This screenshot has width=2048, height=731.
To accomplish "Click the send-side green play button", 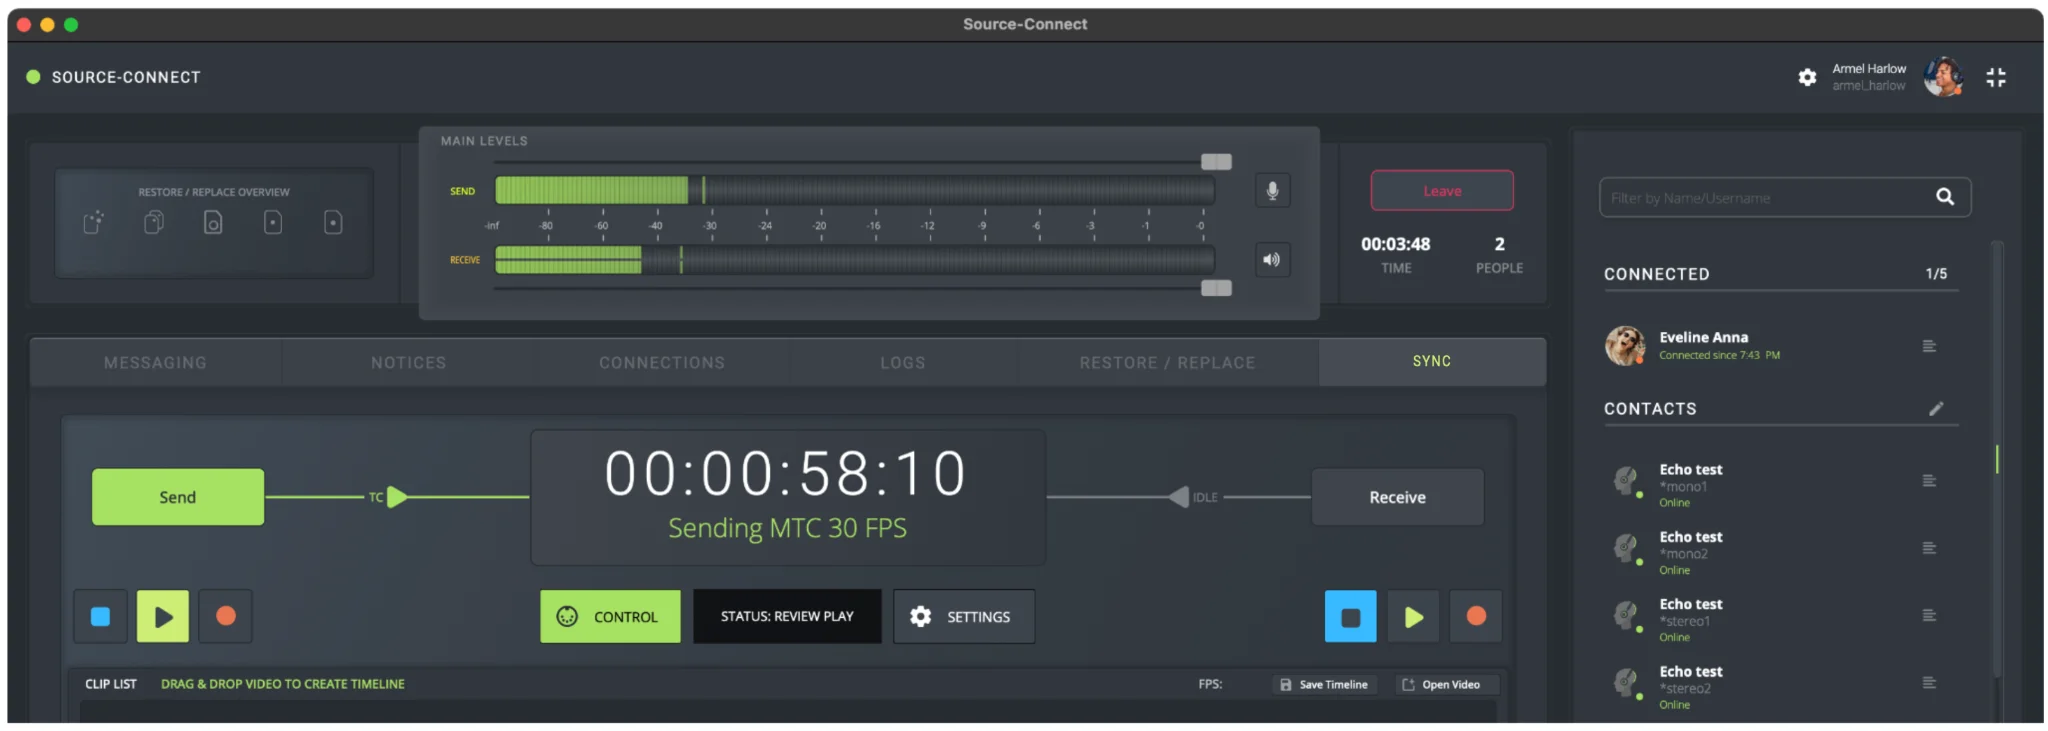I will 163,616.
